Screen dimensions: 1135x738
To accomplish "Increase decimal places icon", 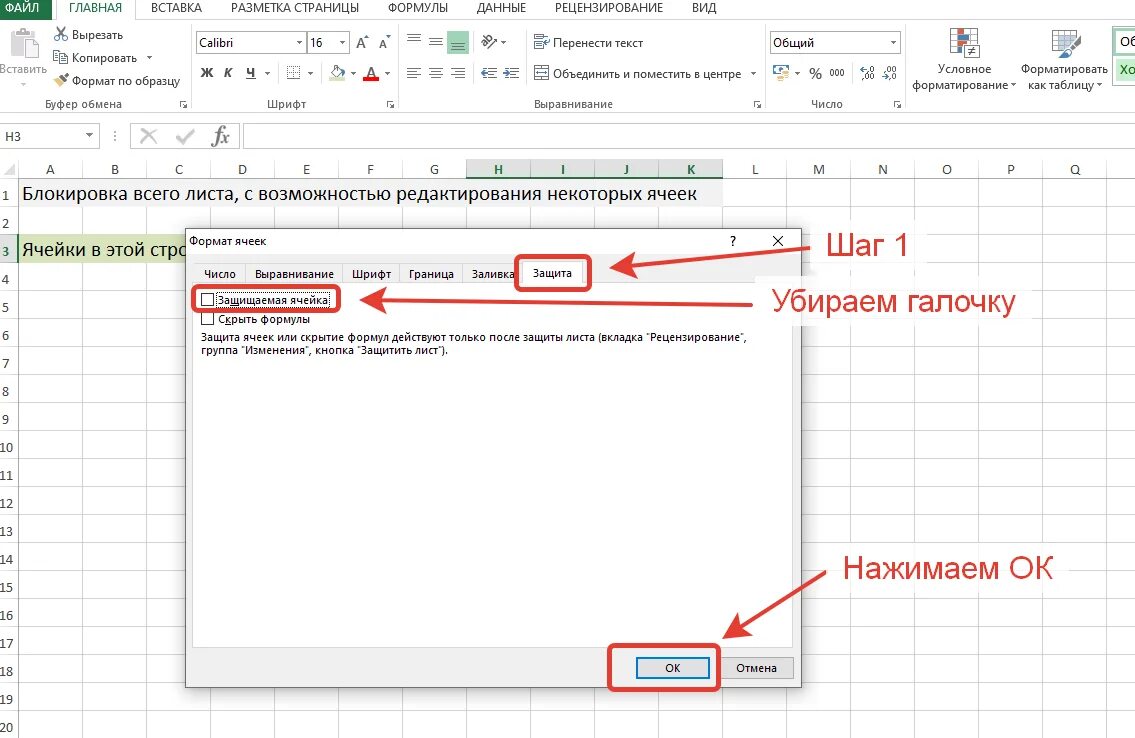I will [867, 73].
